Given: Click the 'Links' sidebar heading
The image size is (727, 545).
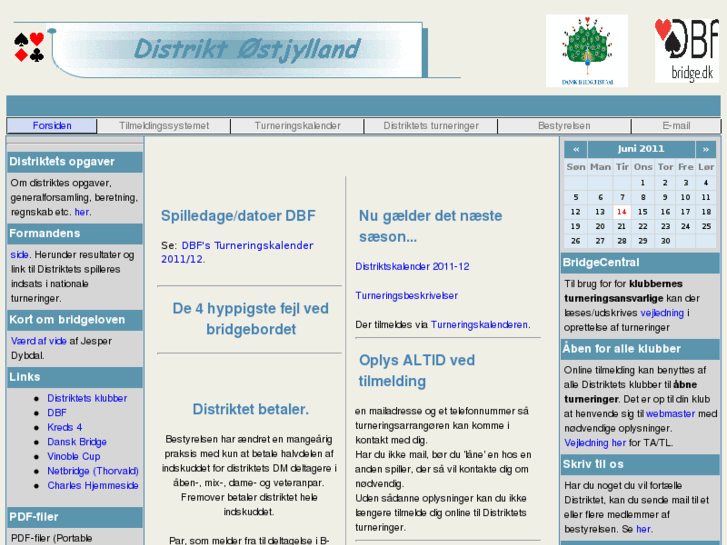Looking at the screenshot, I should 75,377.
